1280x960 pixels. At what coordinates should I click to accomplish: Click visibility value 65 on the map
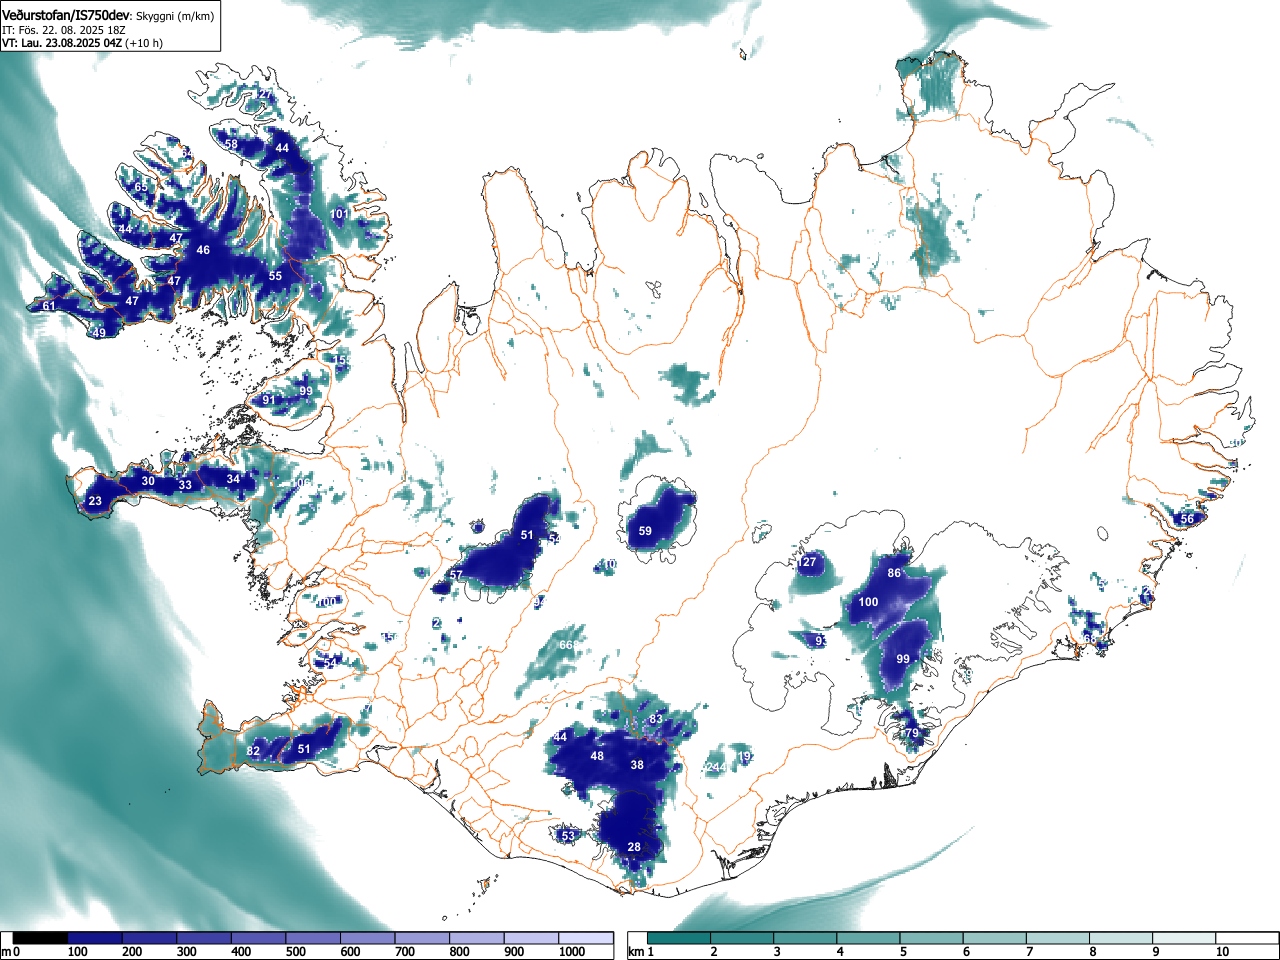pyautogui.click(x=141, y=187)
